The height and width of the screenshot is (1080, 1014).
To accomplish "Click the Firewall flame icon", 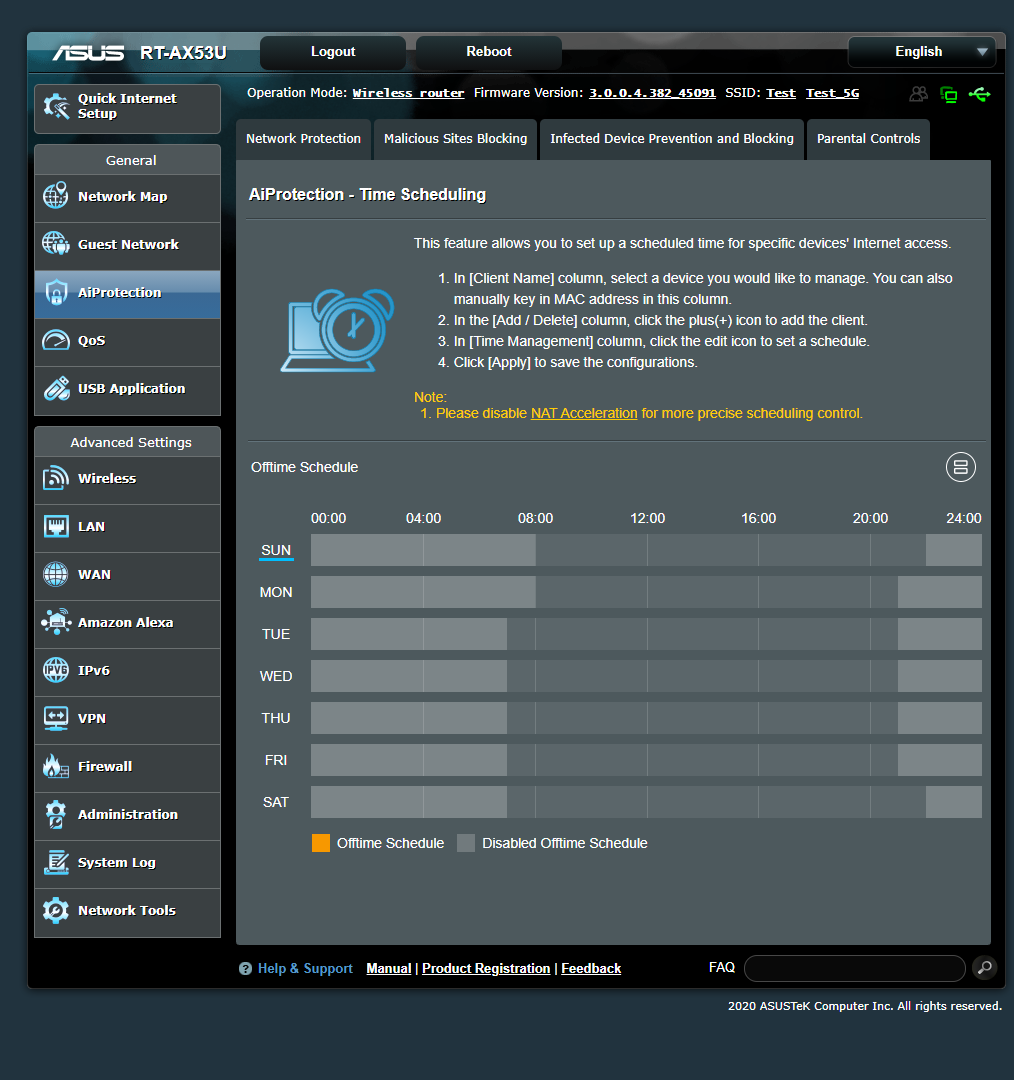I will tap(58, 767).
